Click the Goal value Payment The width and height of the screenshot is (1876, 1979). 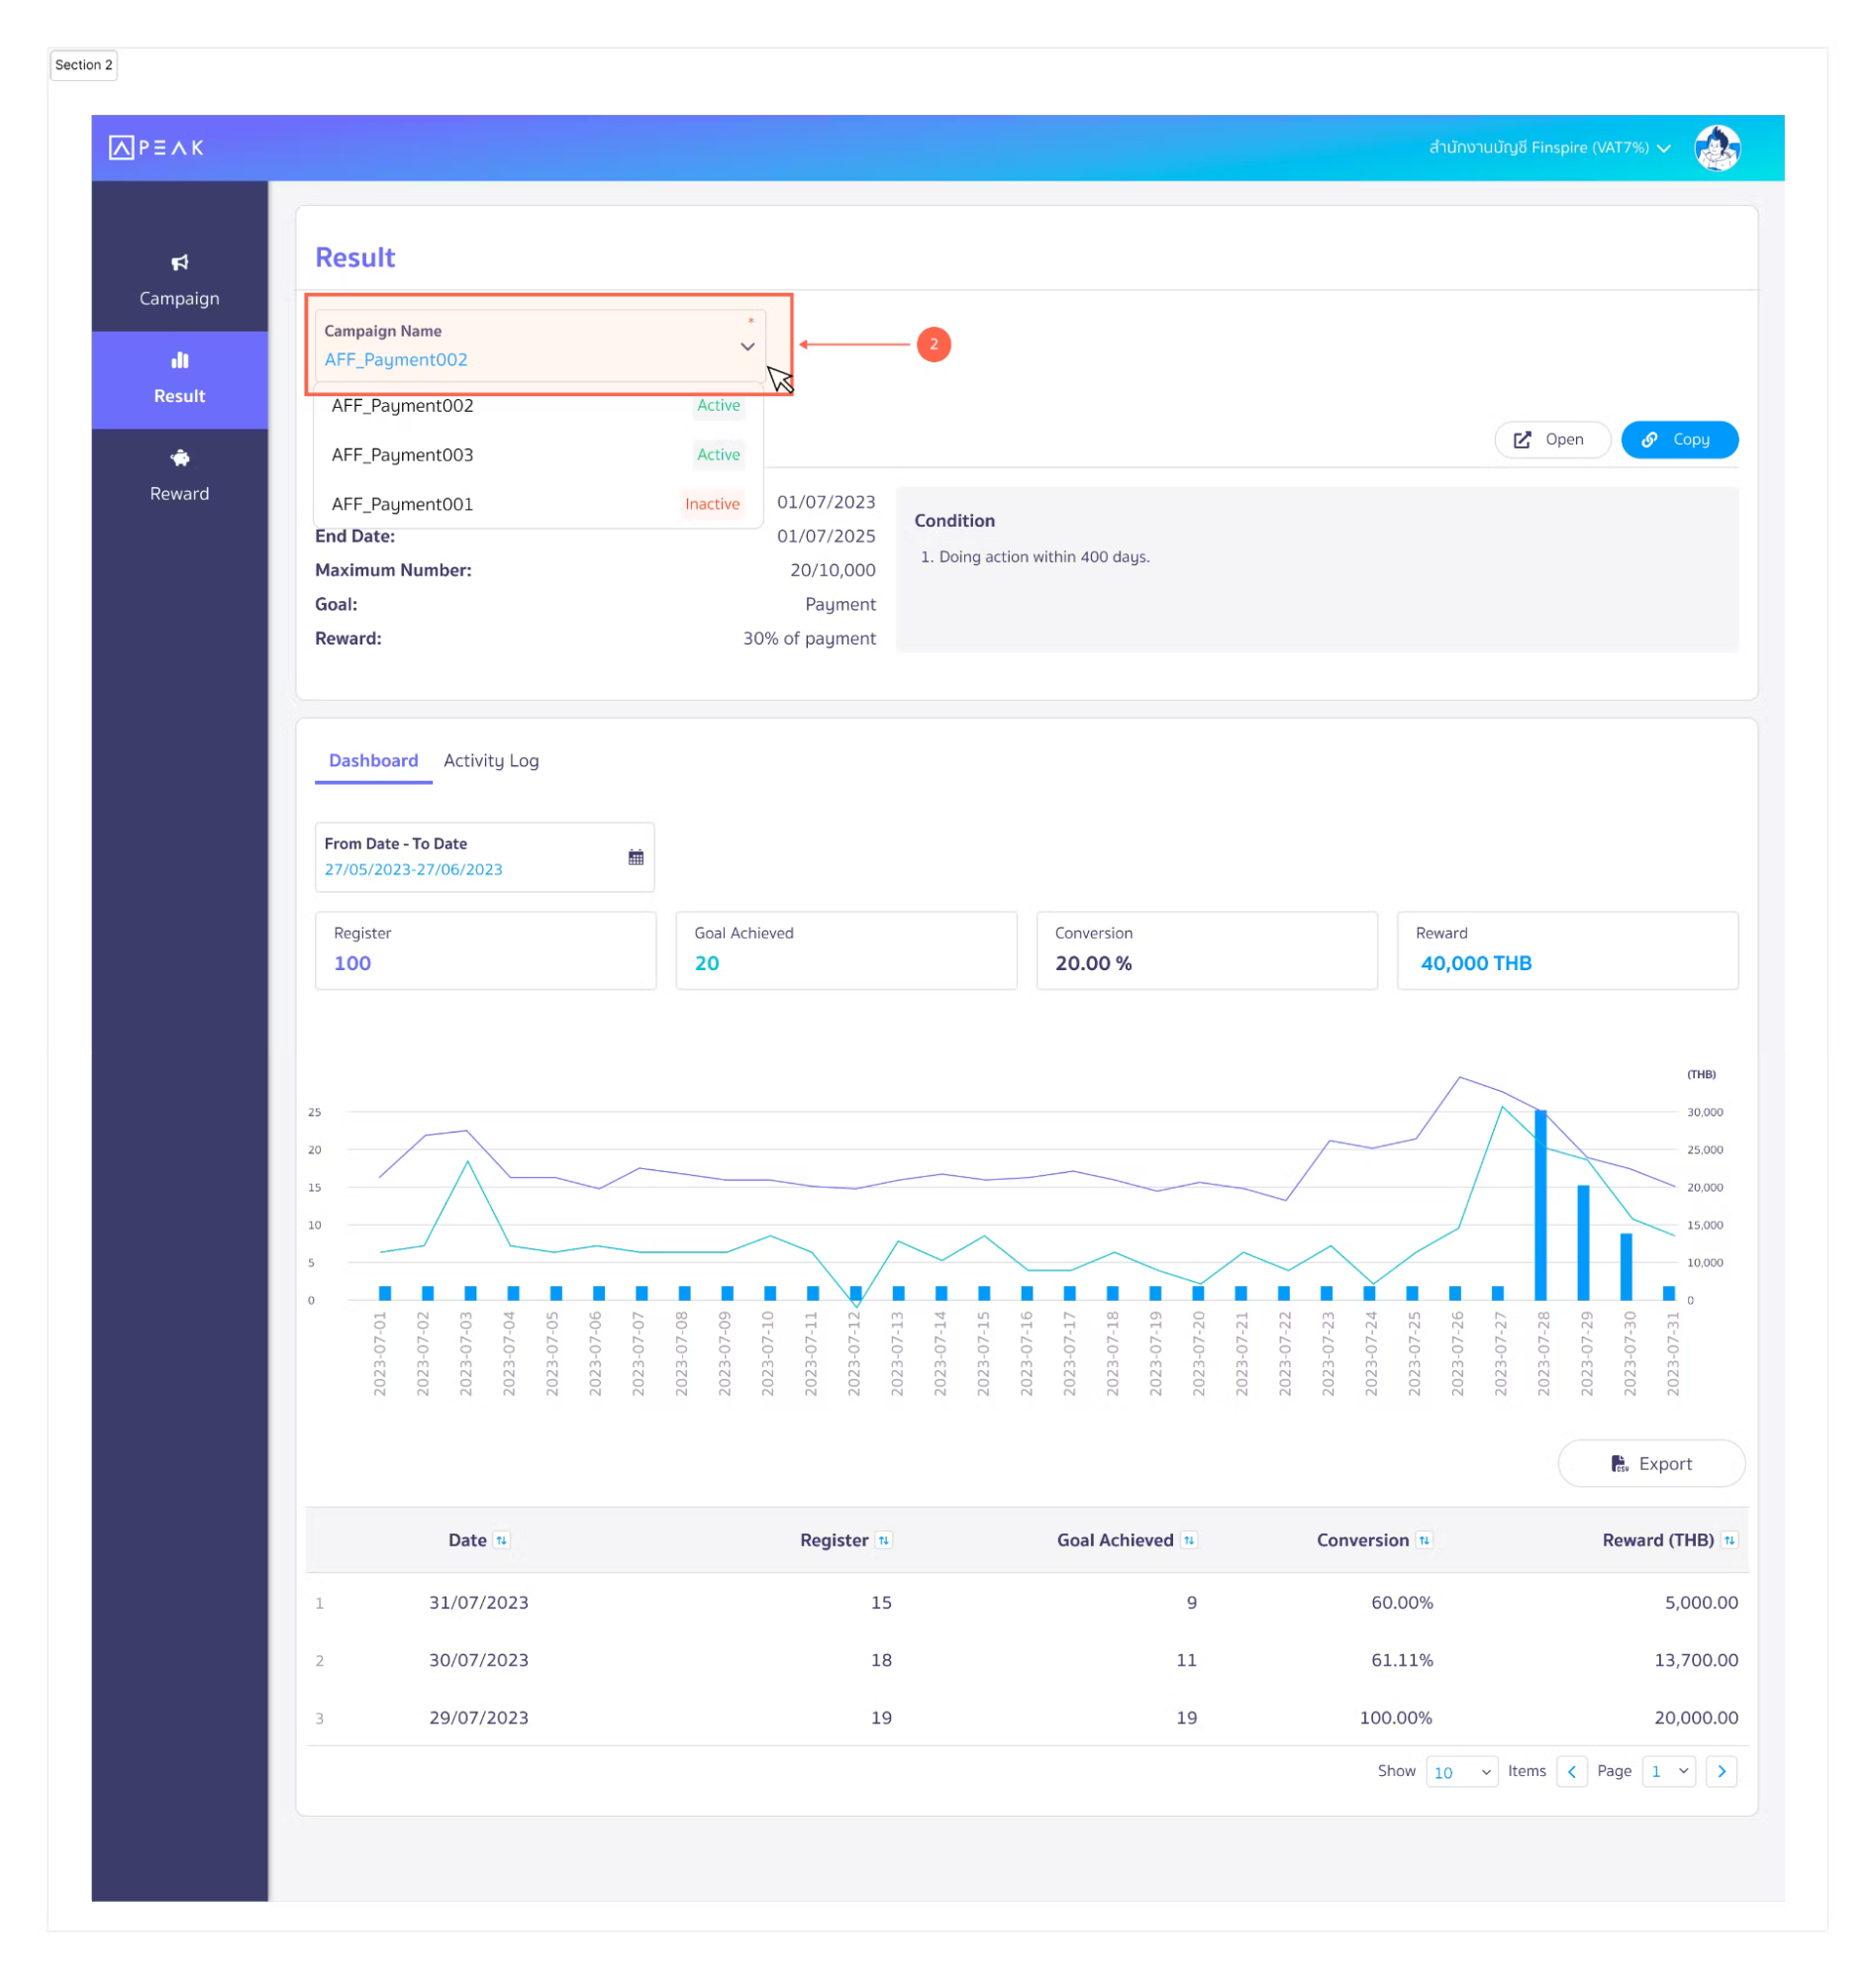pyautogui.click(x=840, y=605)
